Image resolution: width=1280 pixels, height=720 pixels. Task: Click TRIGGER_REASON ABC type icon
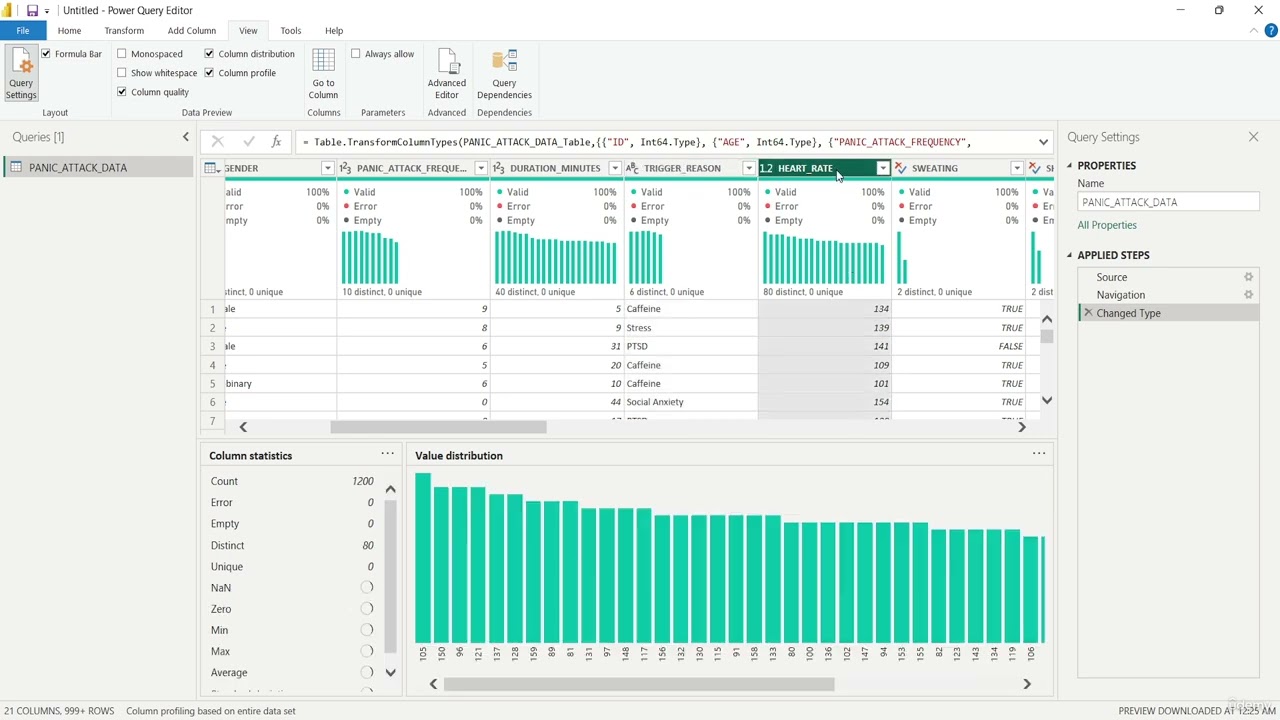point(632,168)
